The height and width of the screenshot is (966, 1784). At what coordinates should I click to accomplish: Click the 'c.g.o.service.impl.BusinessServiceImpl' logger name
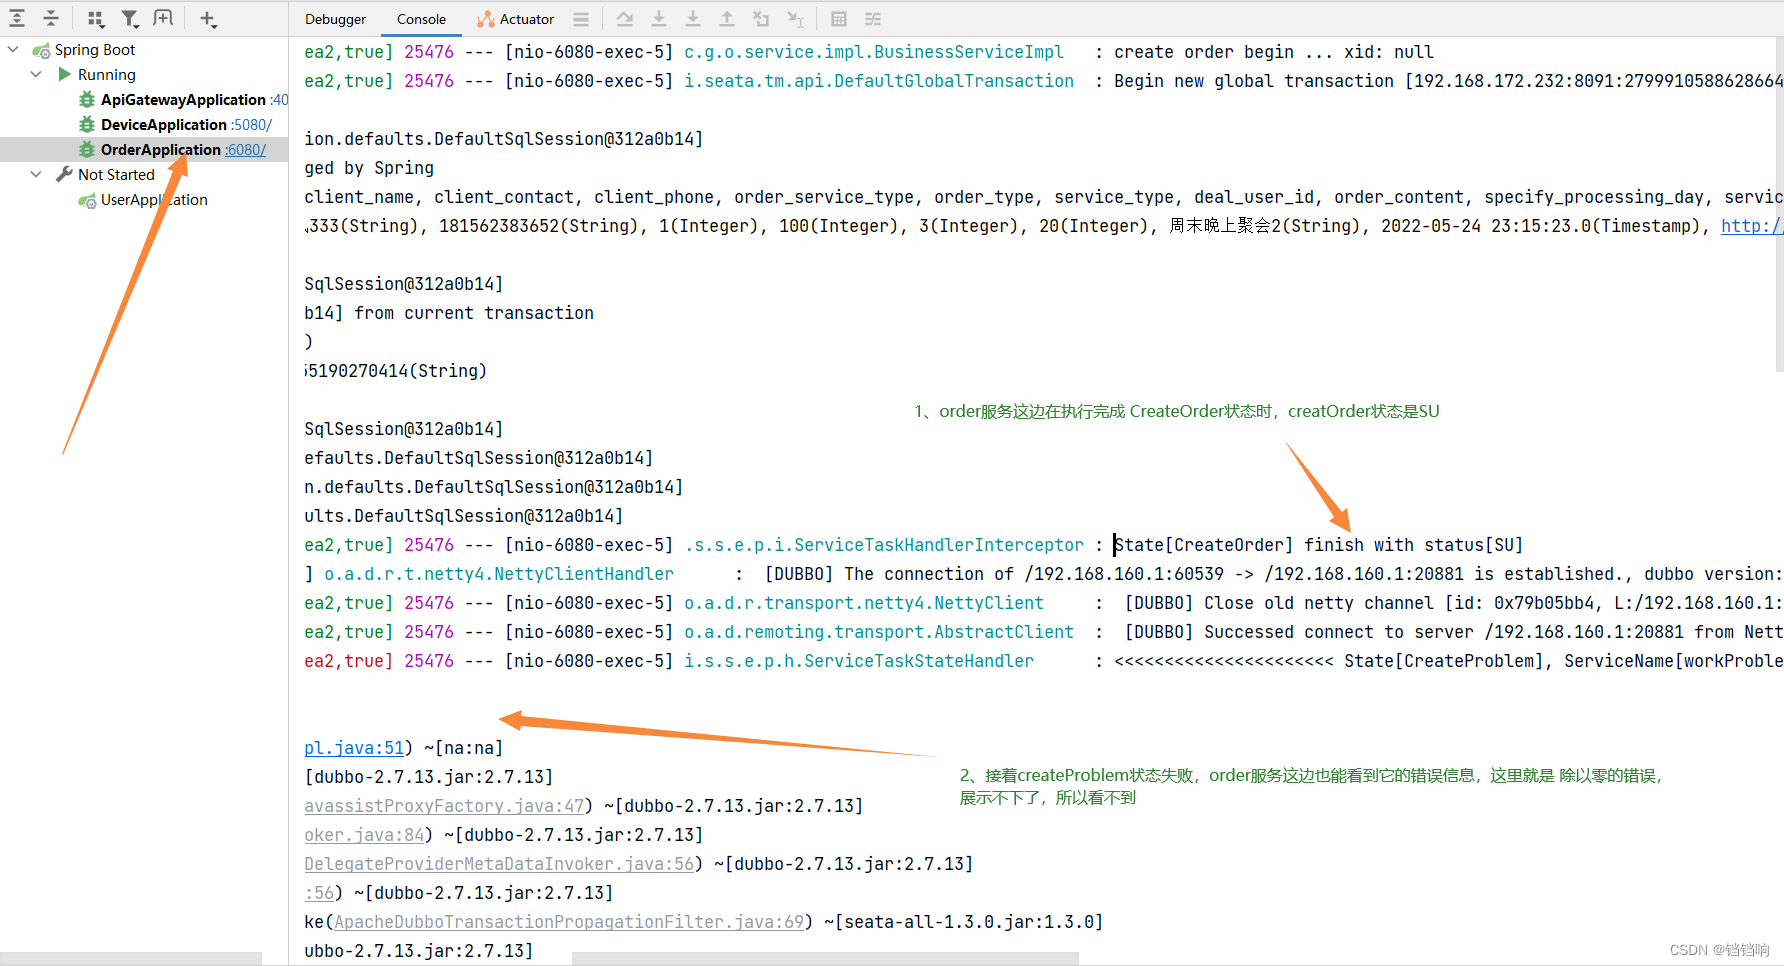coord(873,52)
